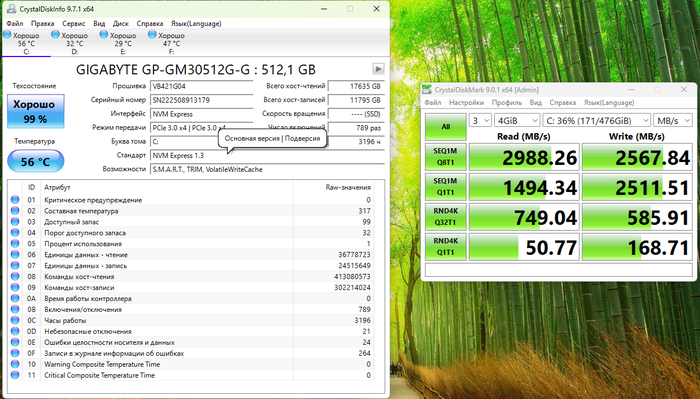Click status orb for attribute 0E Ошибки целостности

tap(15, 342)
